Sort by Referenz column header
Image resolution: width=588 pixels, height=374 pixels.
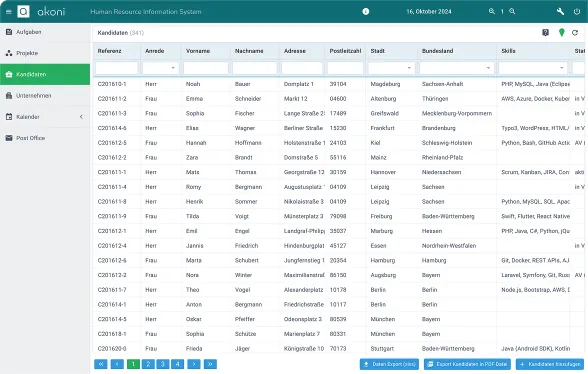click(110, 51)
